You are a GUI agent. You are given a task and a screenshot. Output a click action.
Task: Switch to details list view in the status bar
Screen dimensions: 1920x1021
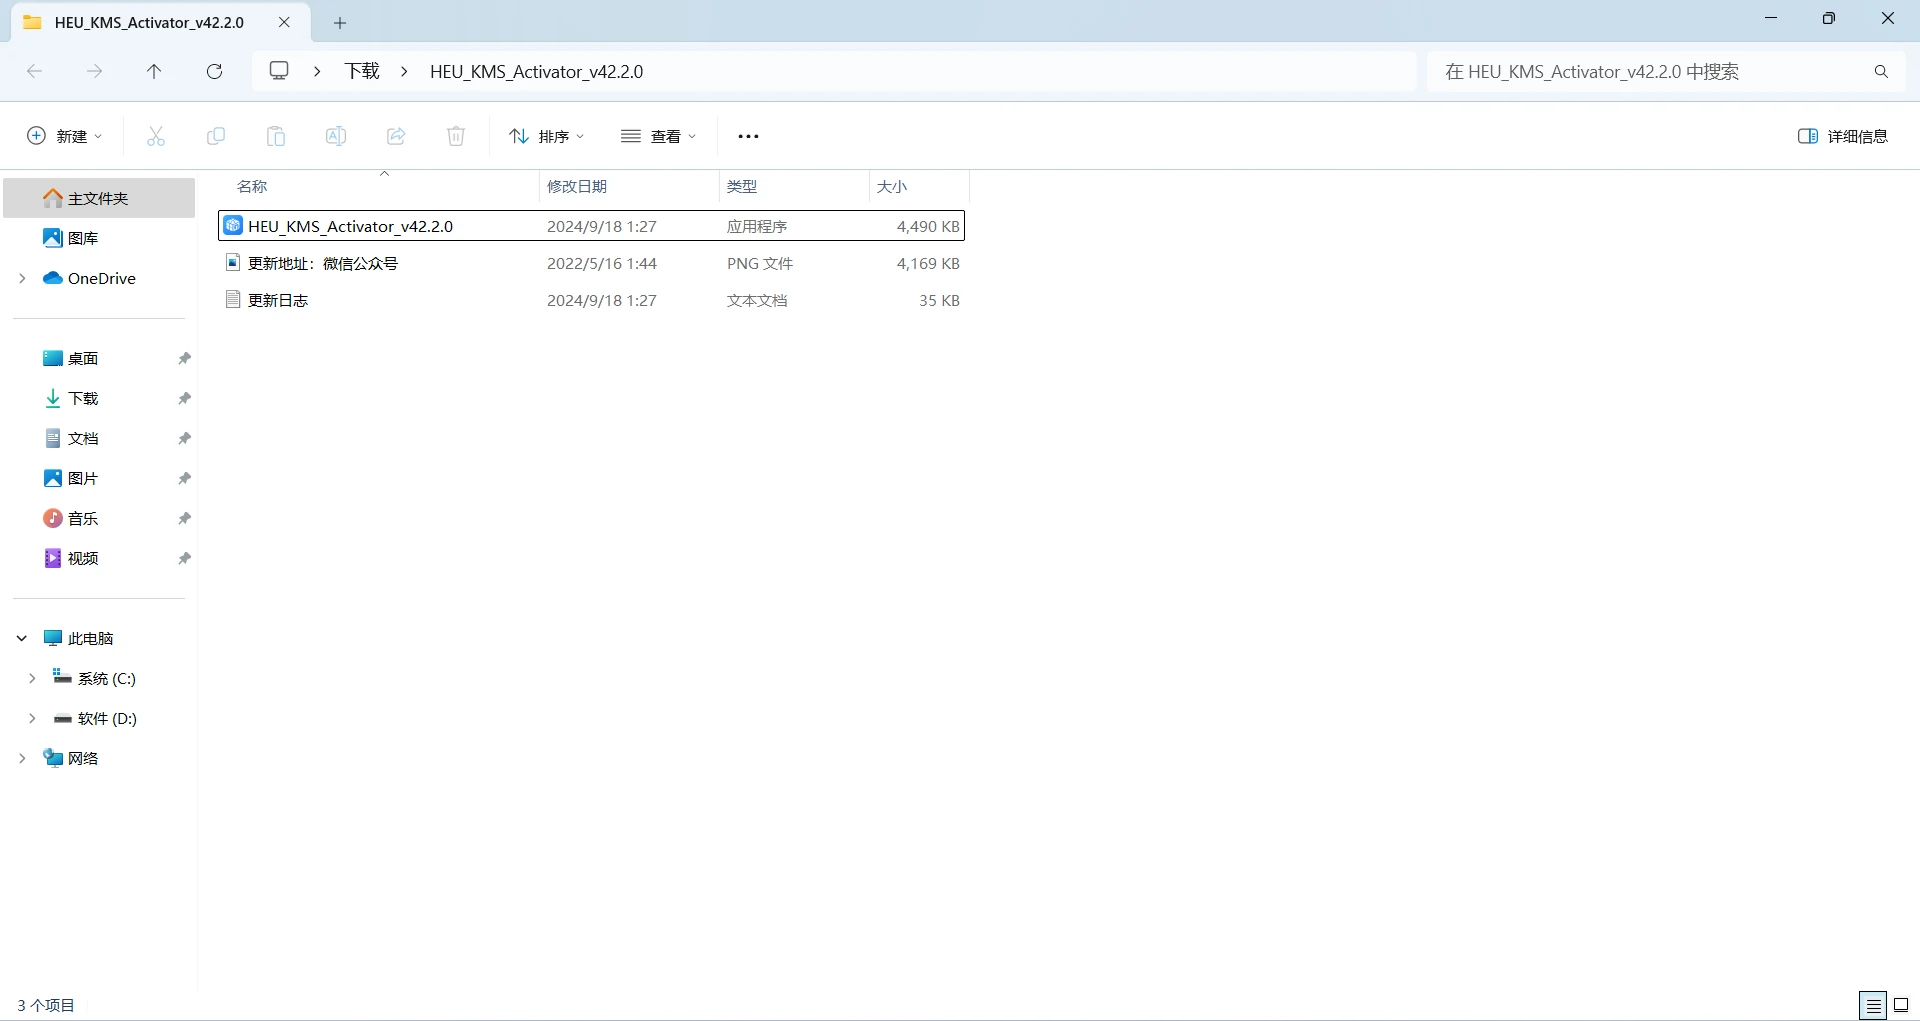(x=1872, y=1005)
